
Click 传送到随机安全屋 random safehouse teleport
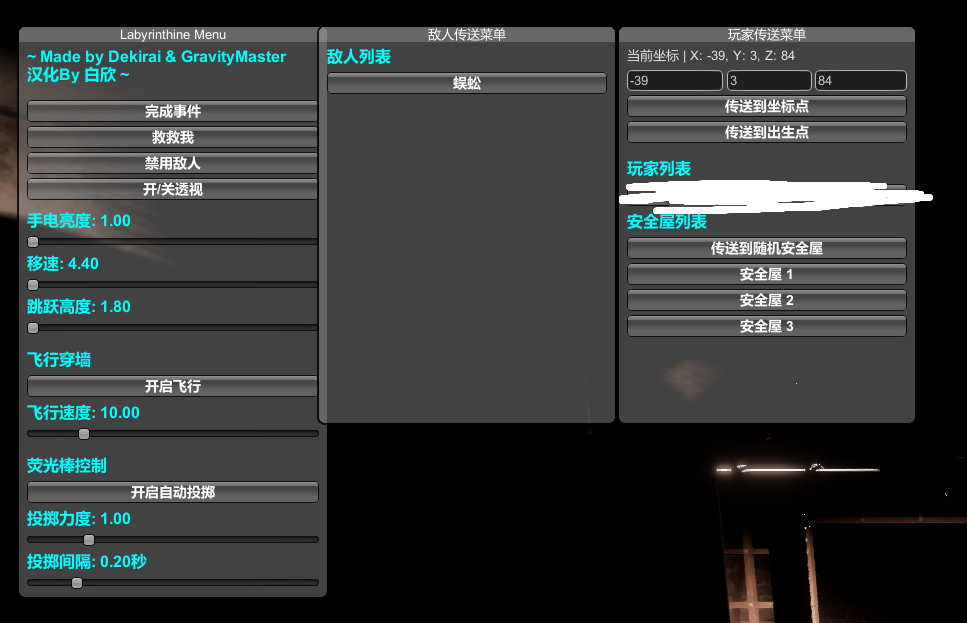(766, 248)
